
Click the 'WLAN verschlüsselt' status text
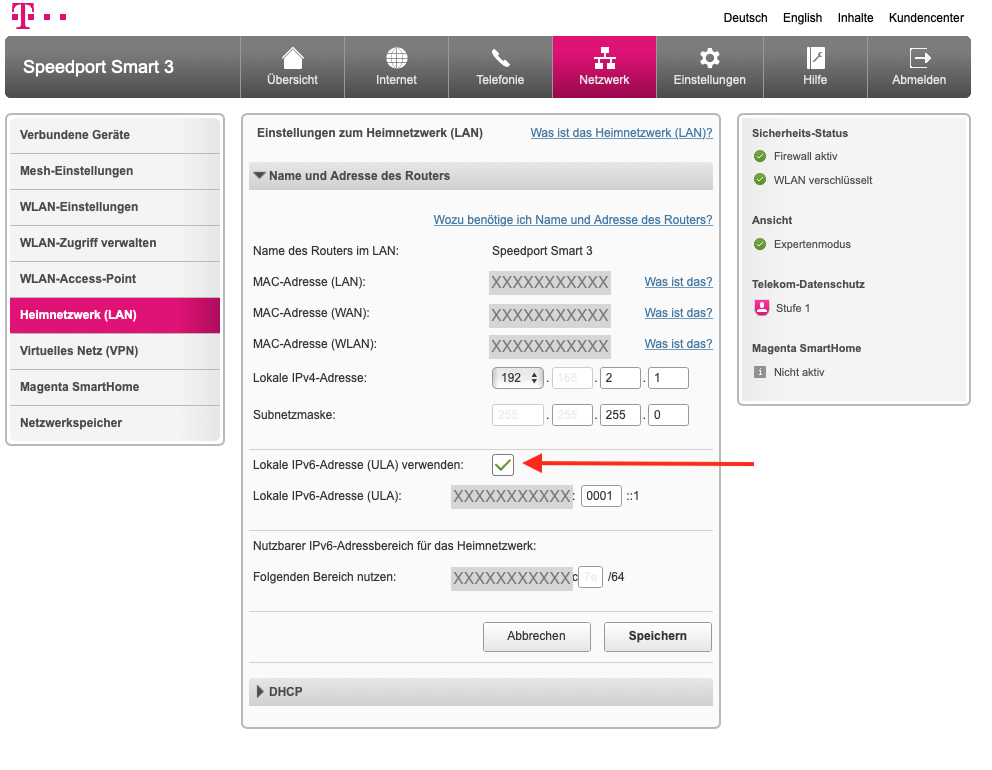823,180
